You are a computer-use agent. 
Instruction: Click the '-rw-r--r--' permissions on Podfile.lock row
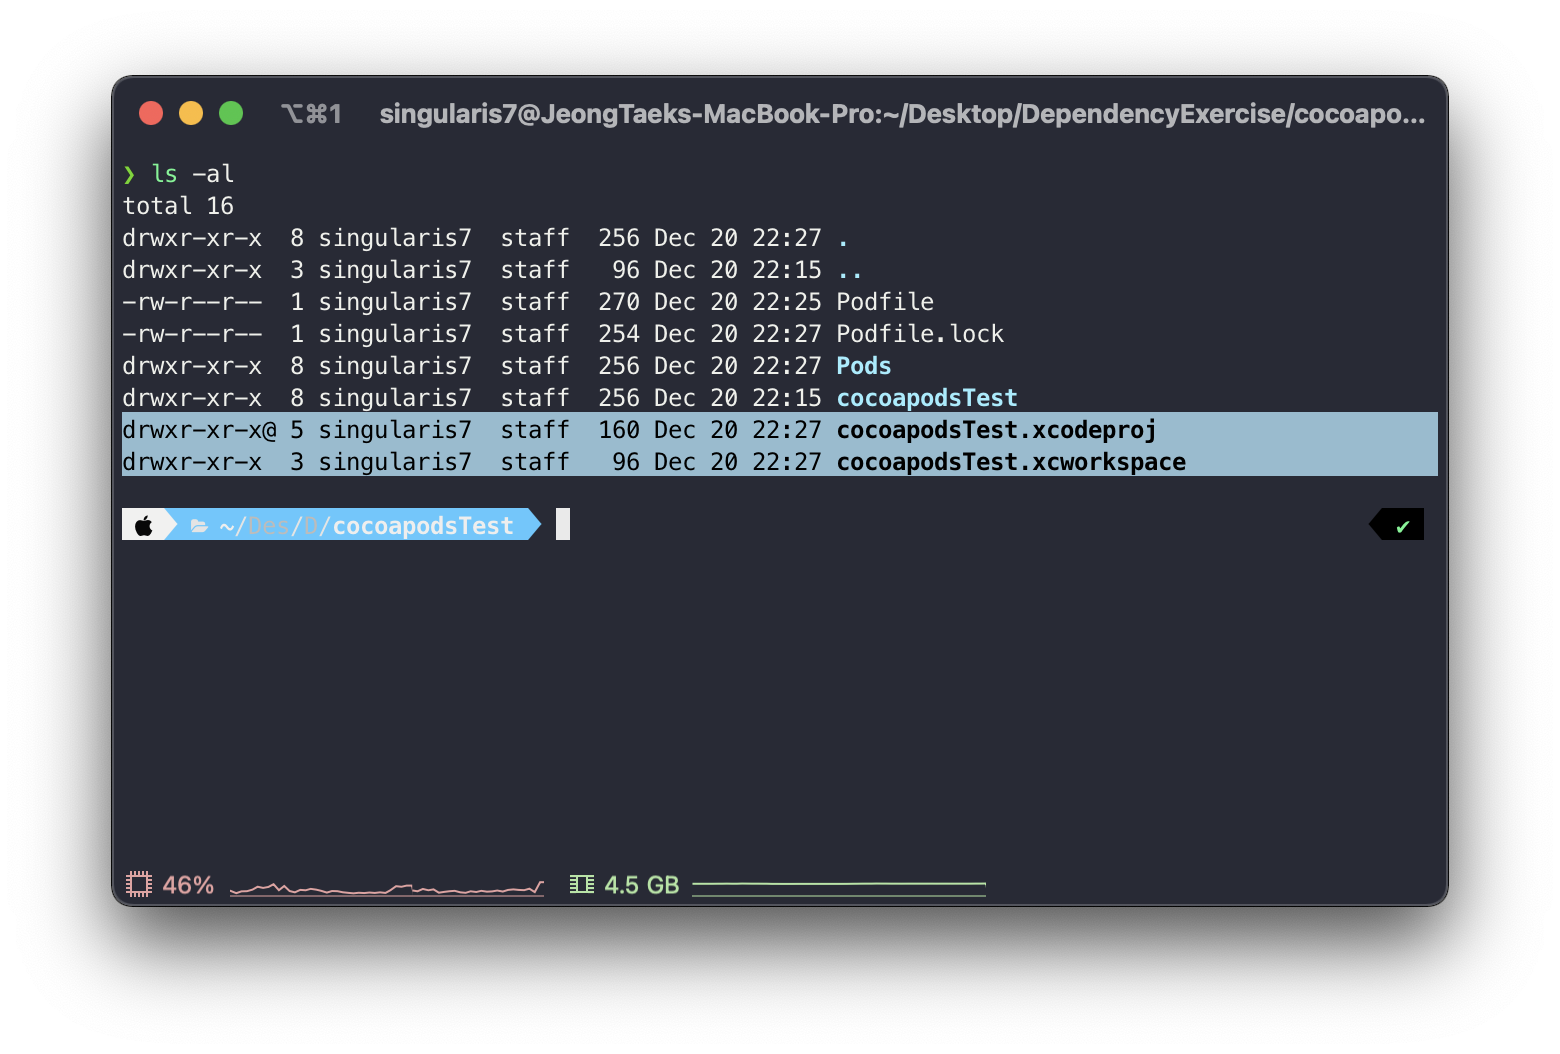pos(192,334)
